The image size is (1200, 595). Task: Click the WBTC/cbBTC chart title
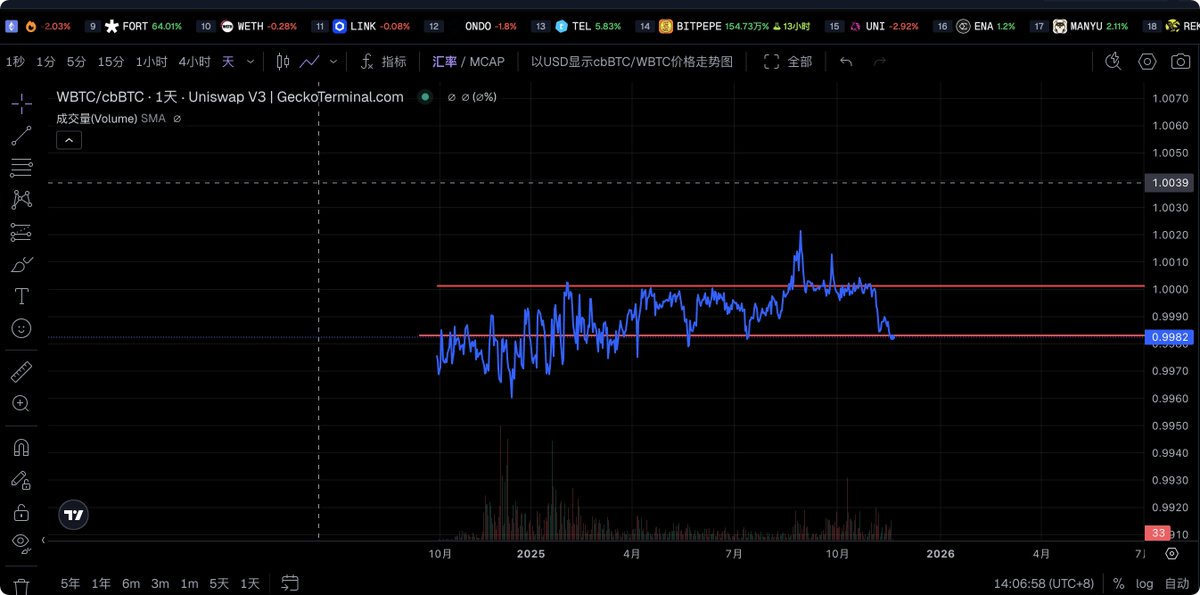[x=230, y=97]
